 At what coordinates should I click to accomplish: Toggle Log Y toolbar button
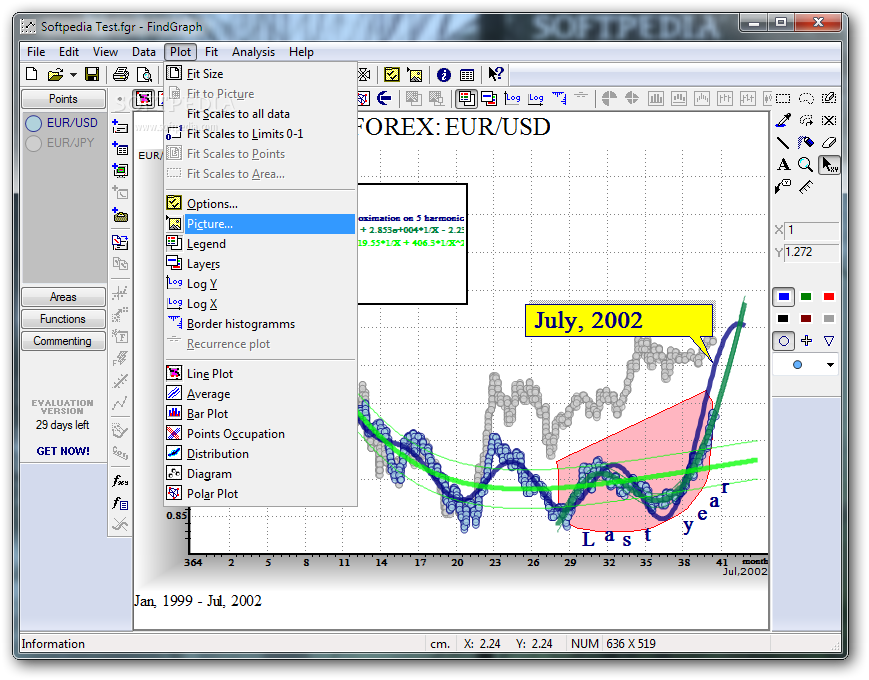click(x=513, y=99)
